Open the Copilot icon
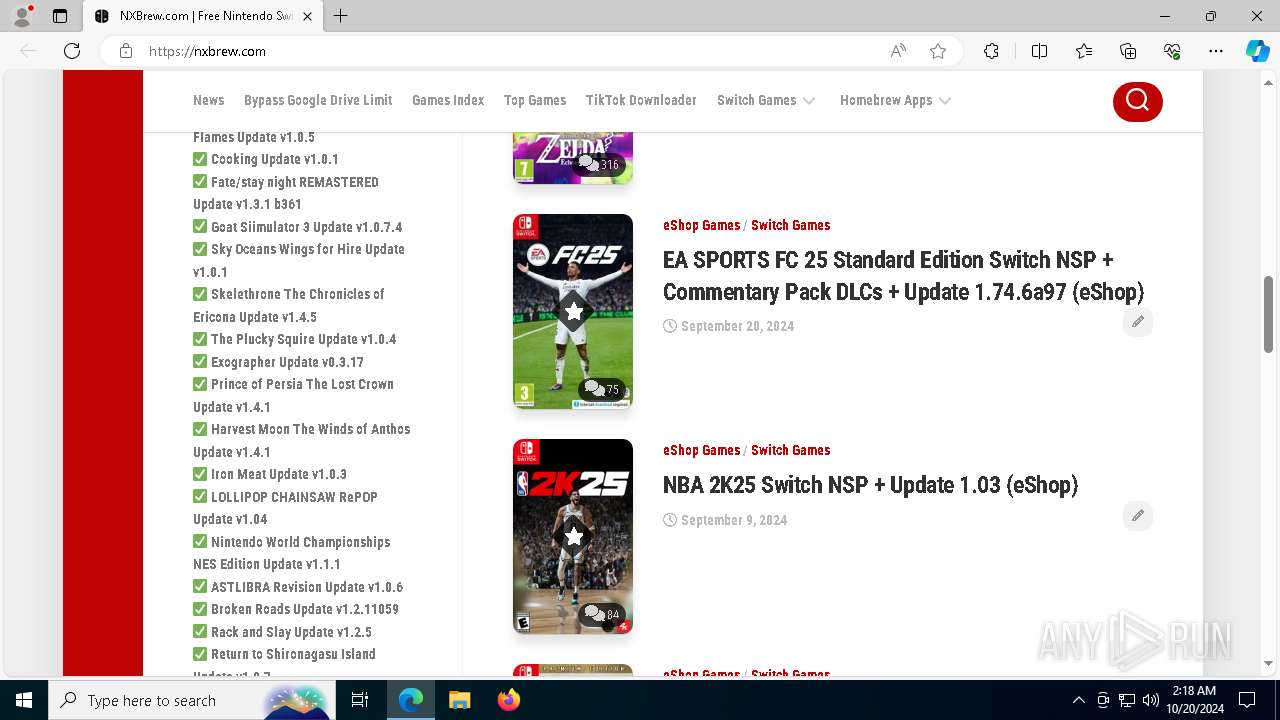 tap(1257, 51)
